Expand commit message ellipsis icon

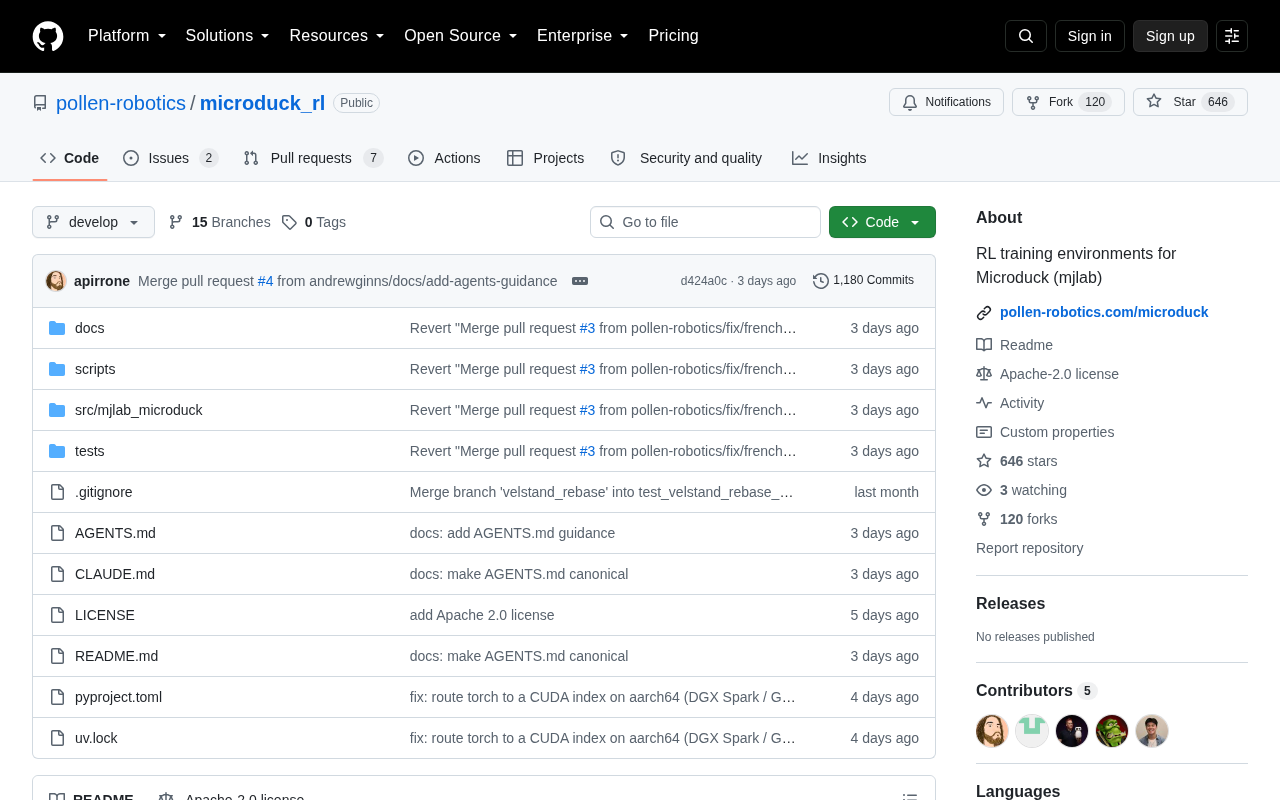click(x=580, y=281)
